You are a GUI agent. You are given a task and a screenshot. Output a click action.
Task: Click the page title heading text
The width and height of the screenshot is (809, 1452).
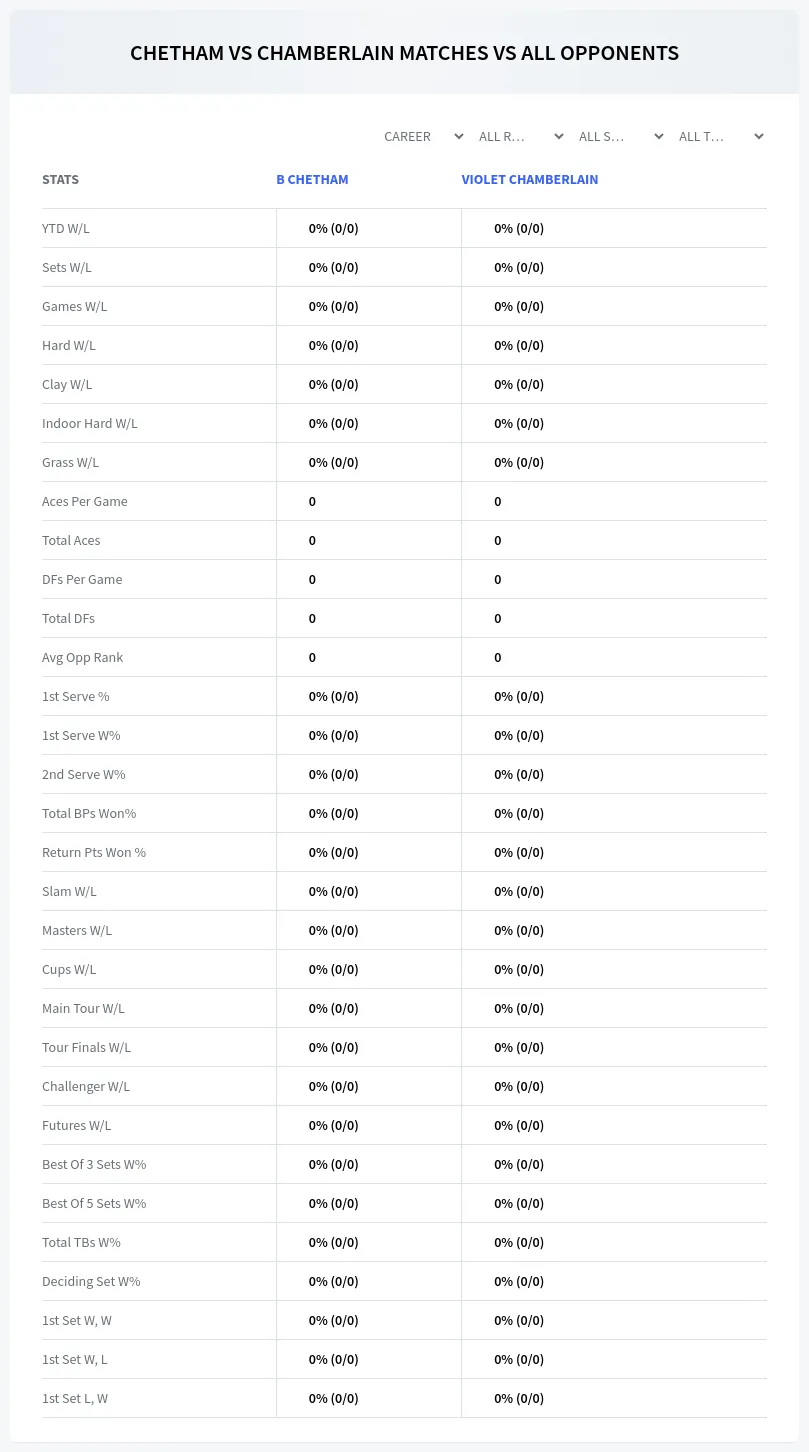[404, 53]
